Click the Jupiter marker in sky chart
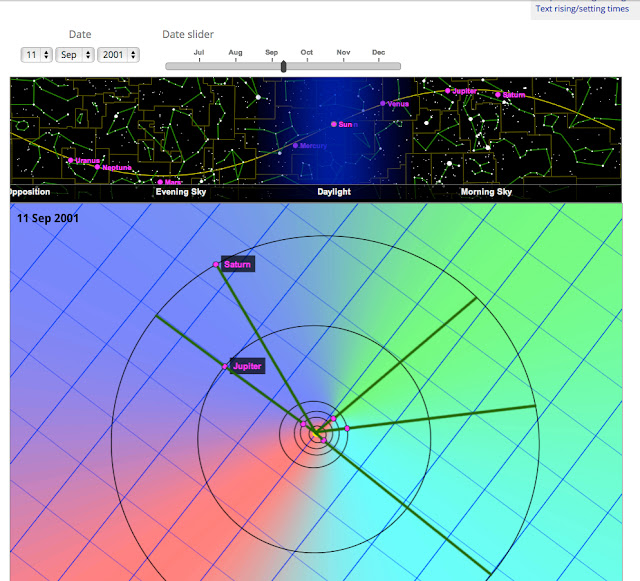The image size is (640, 581). click(x=448, y=91)
